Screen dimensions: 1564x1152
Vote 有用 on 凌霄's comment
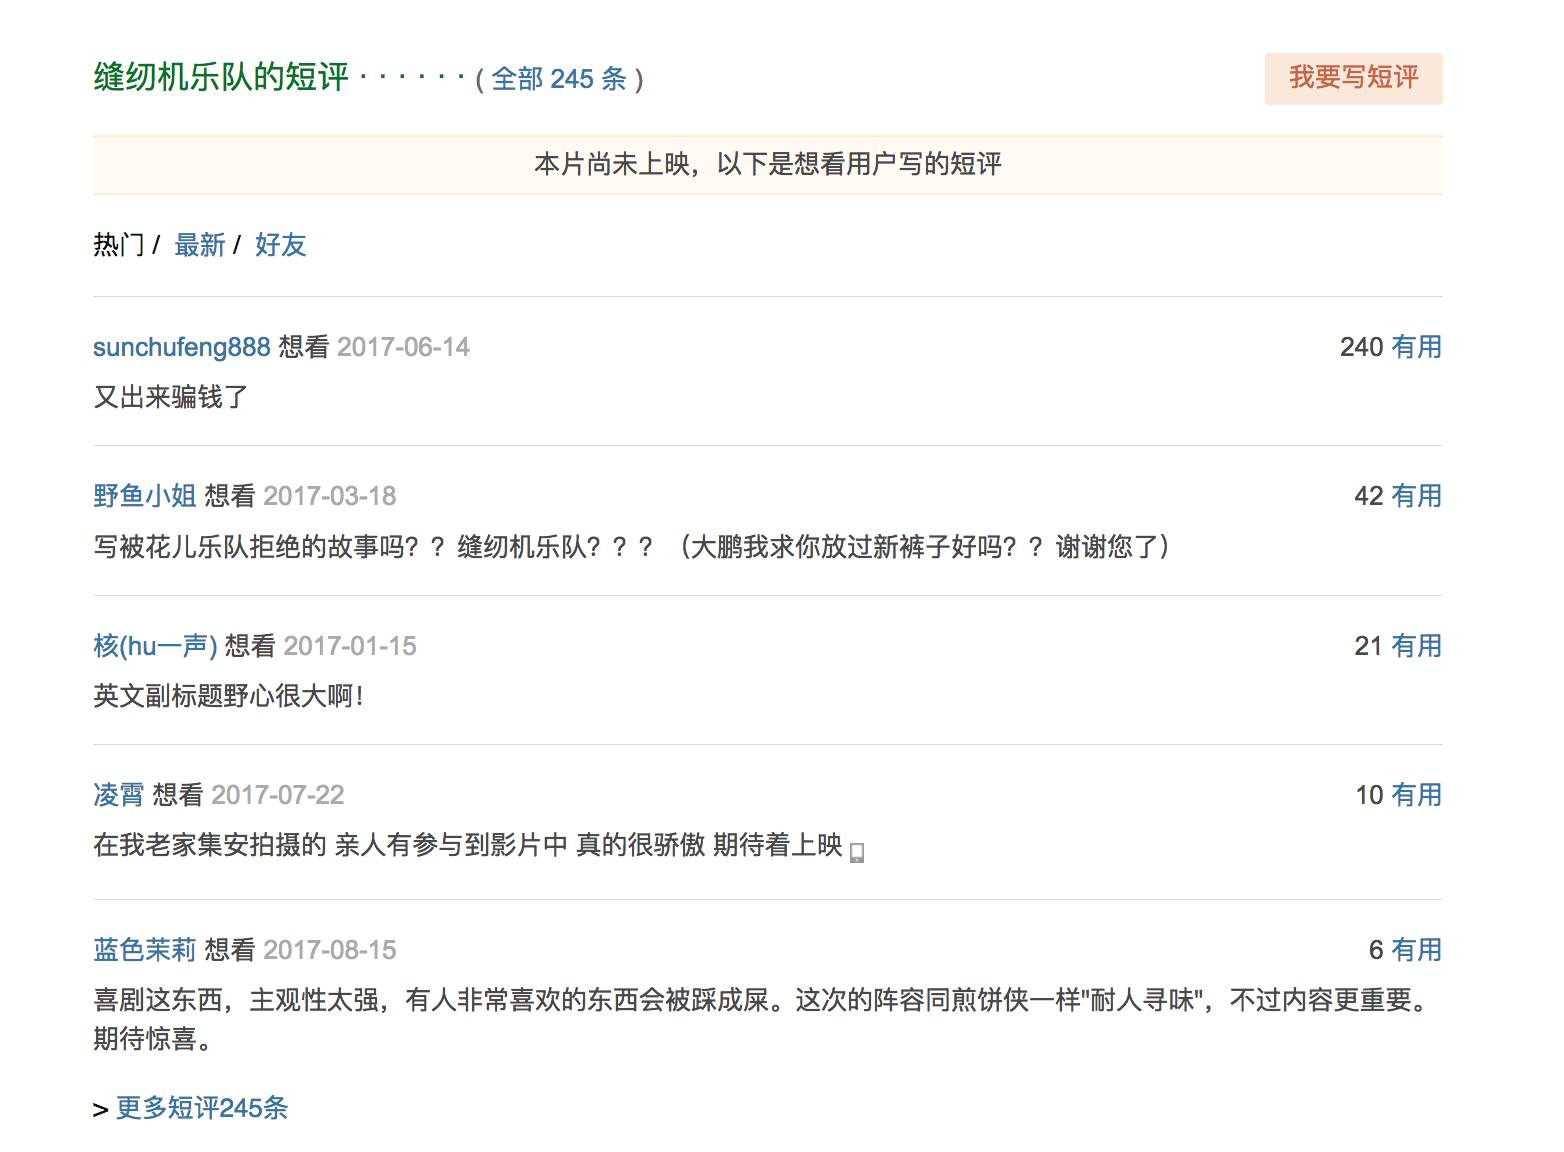1416,795
